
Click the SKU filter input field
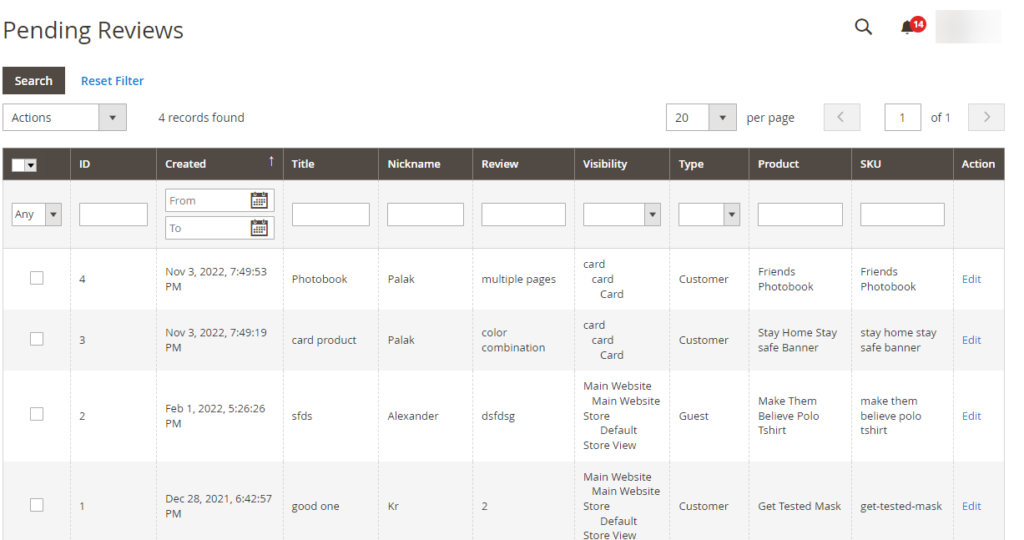pyautogui.click(x=902, y=214)
